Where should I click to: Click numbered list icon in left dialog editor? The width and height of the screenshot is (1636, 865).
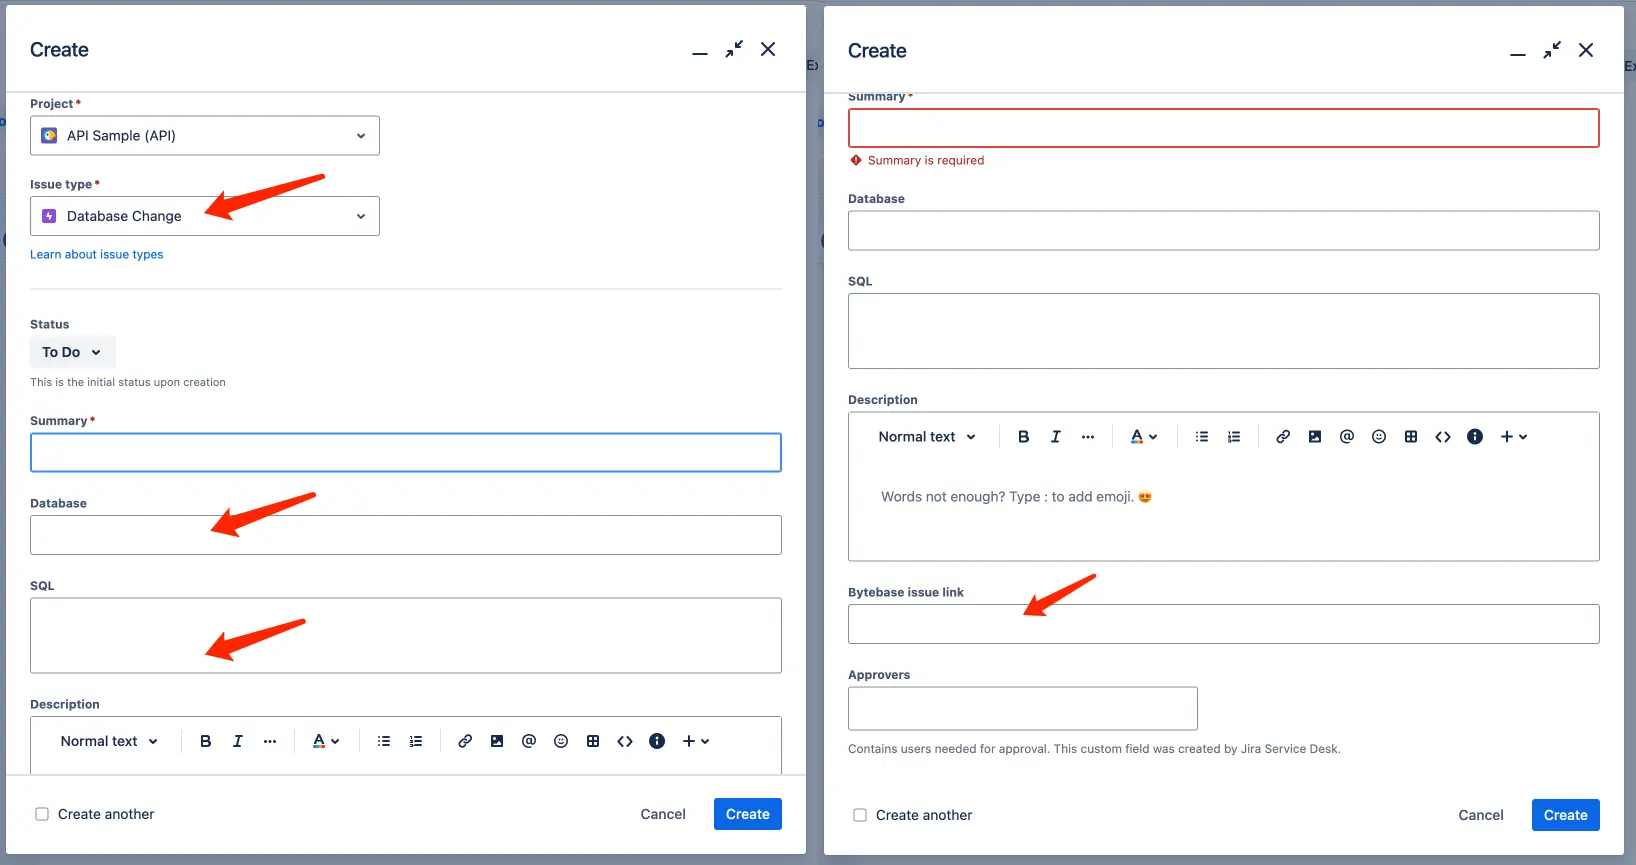(x=416, y=741)
